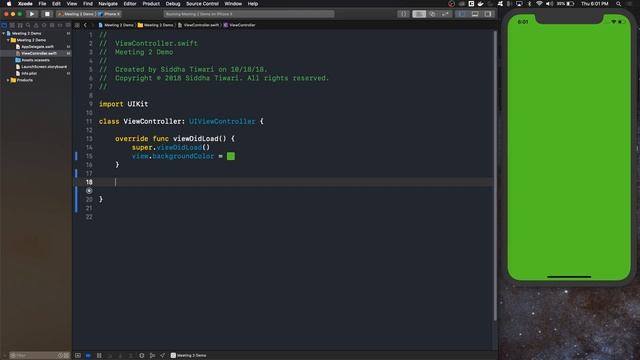
Task: Click the volume icon in menu bar
Action: coord(549,4)
